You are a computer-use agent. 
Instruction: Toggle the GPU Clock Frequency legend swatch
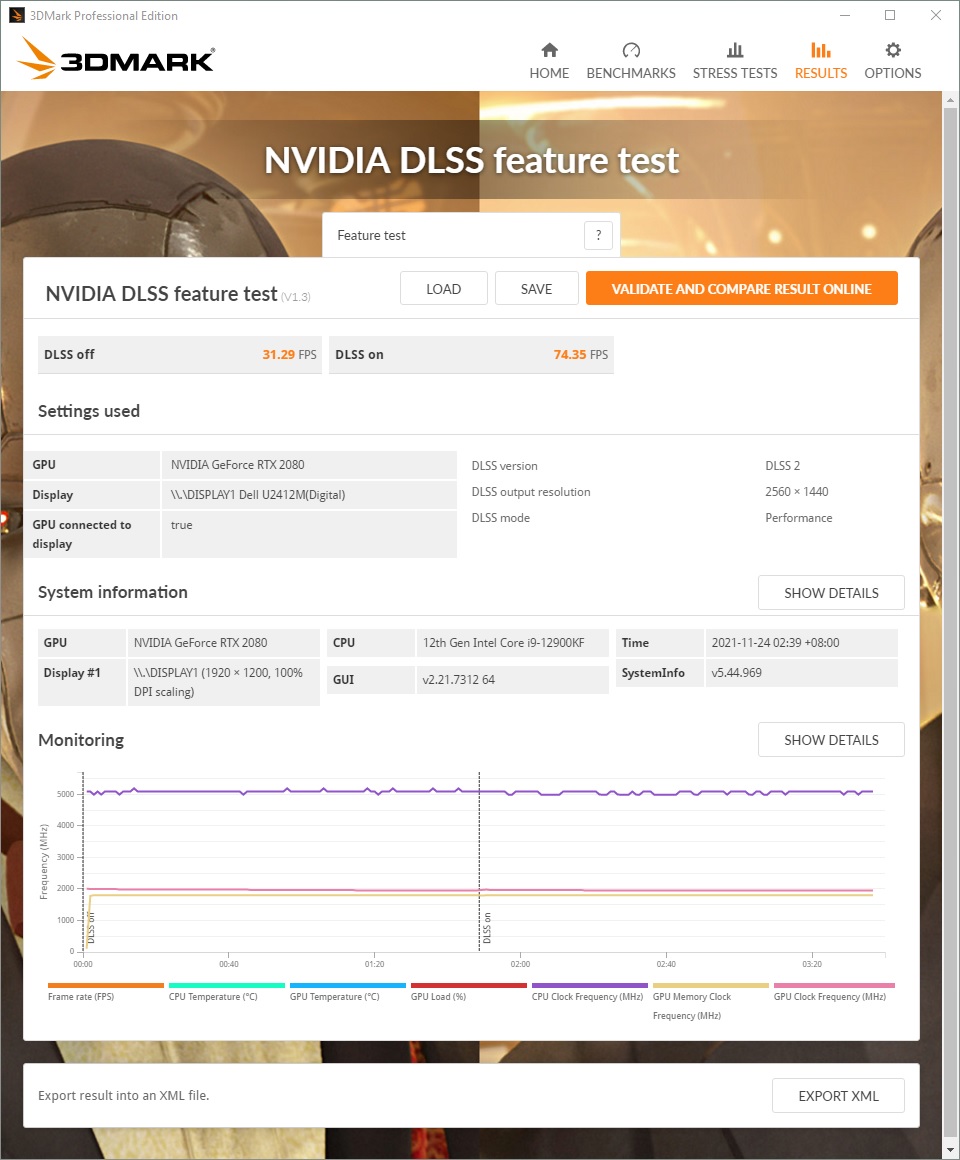(834, 985)
